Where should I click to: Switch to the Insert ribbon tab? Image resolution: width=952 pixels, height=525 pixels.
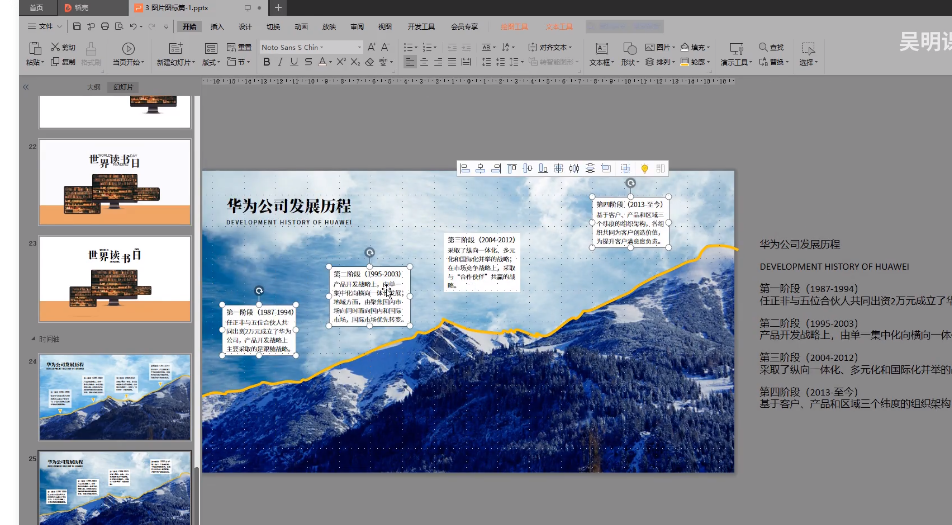click(x=217, y=27)
